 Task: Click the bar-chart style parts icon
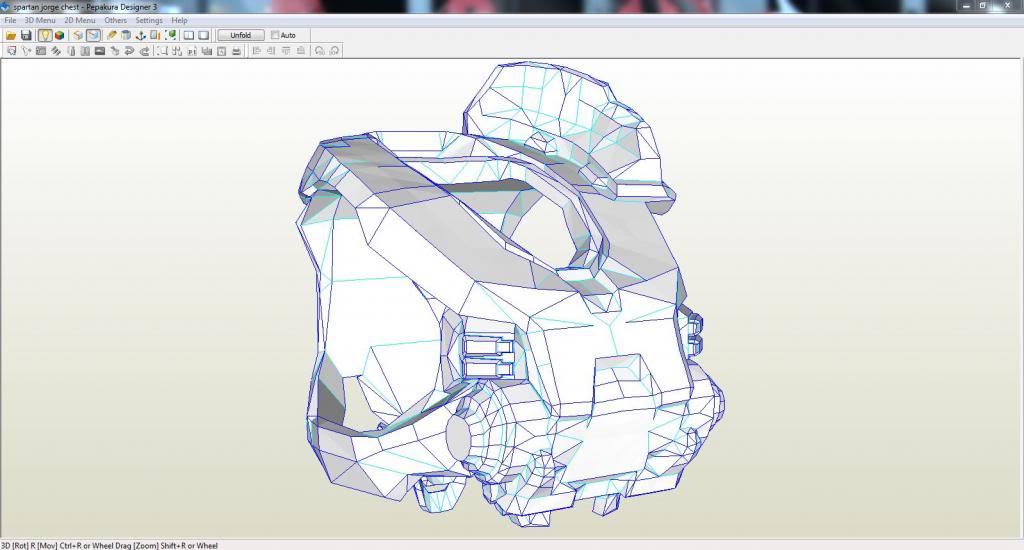click(x=206, y=51)
